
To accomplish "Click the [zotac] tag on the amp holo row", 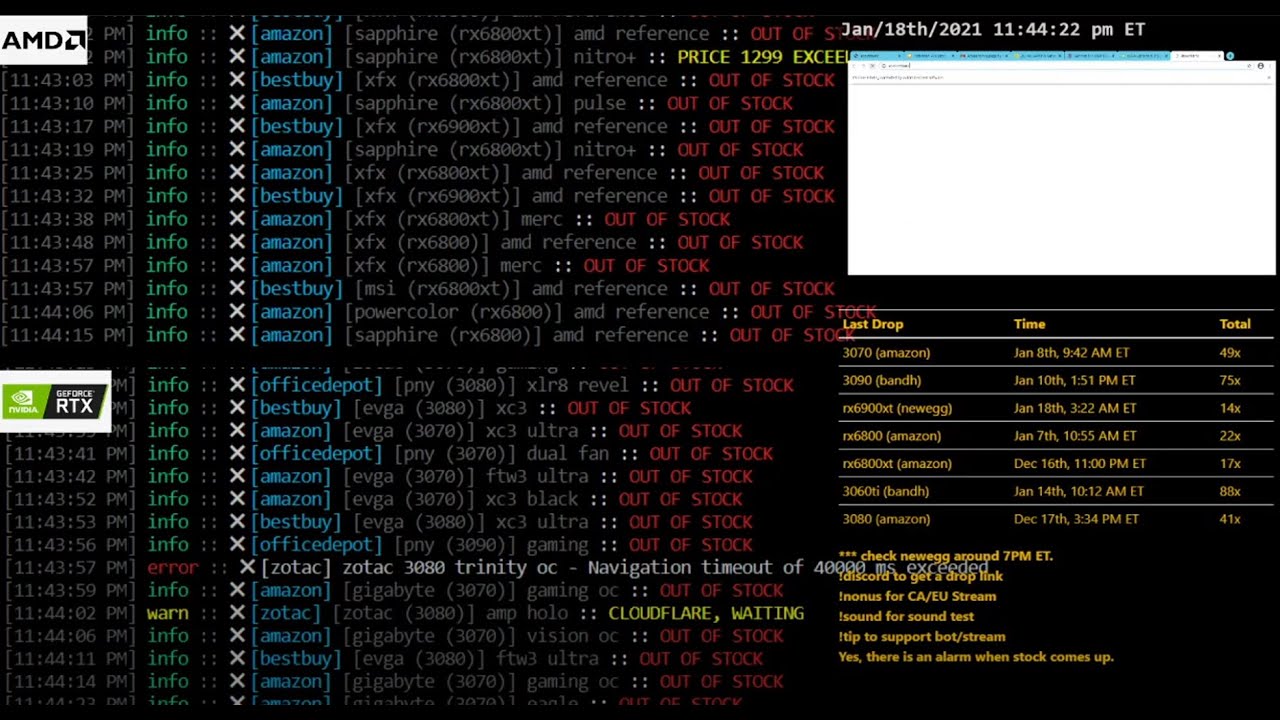I will [x=286, y=613].
